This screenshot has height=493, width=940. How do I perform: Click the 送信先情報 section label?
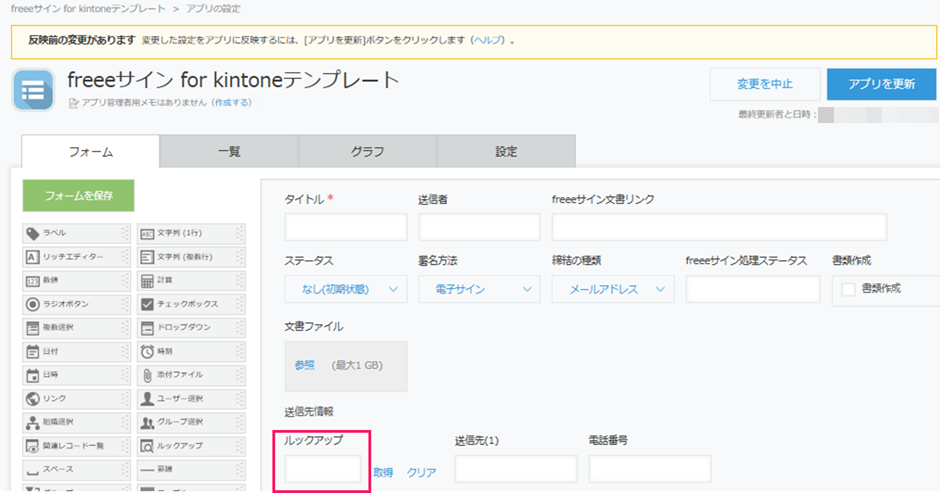(309, 411)
